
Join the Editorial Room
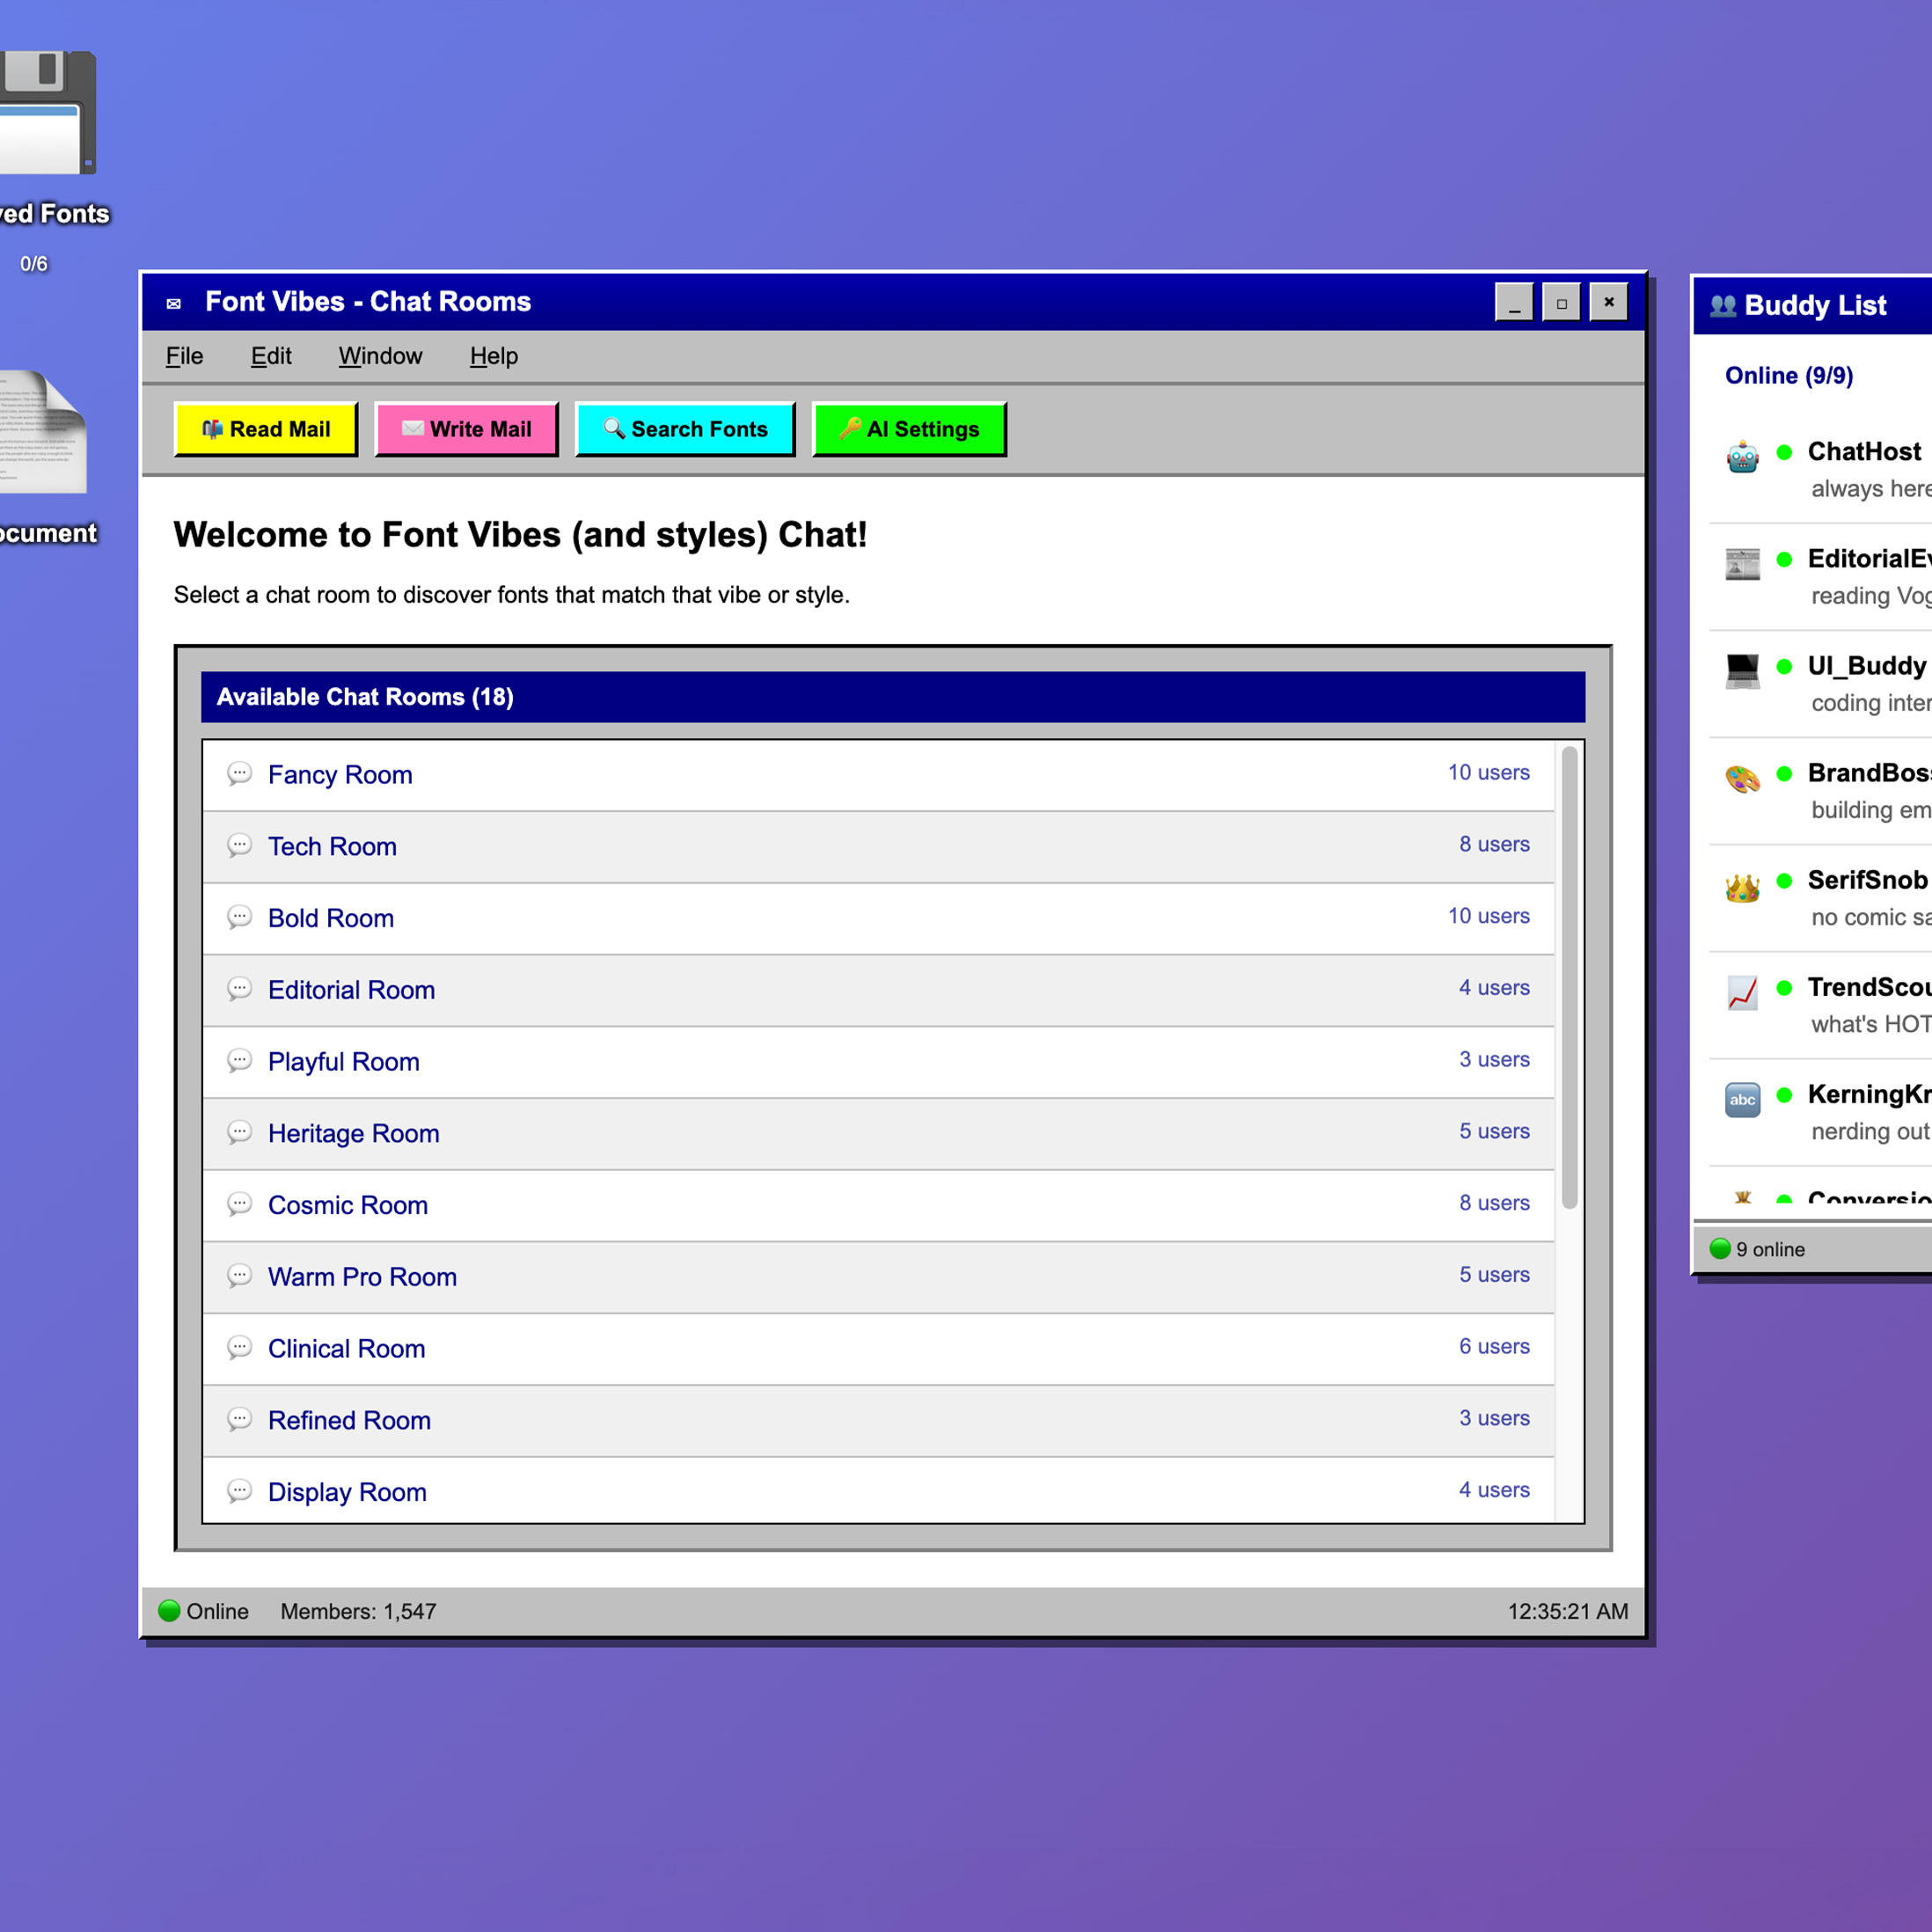click(x=351, y=990)
